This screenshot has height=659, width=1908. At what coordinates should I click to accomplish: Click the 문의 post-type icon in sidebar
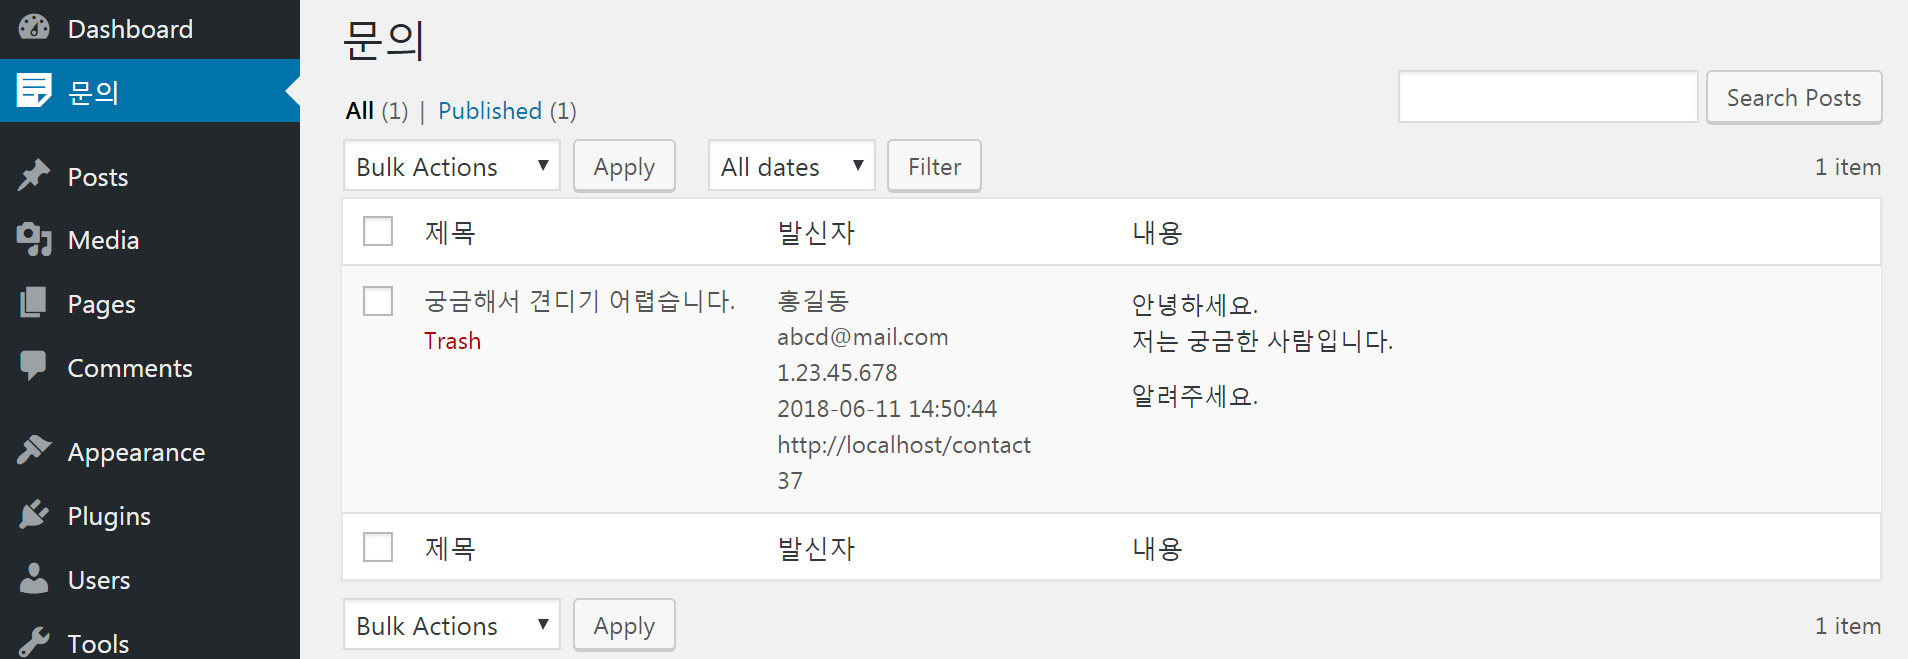pyautogui.click(x=34, y=90)
